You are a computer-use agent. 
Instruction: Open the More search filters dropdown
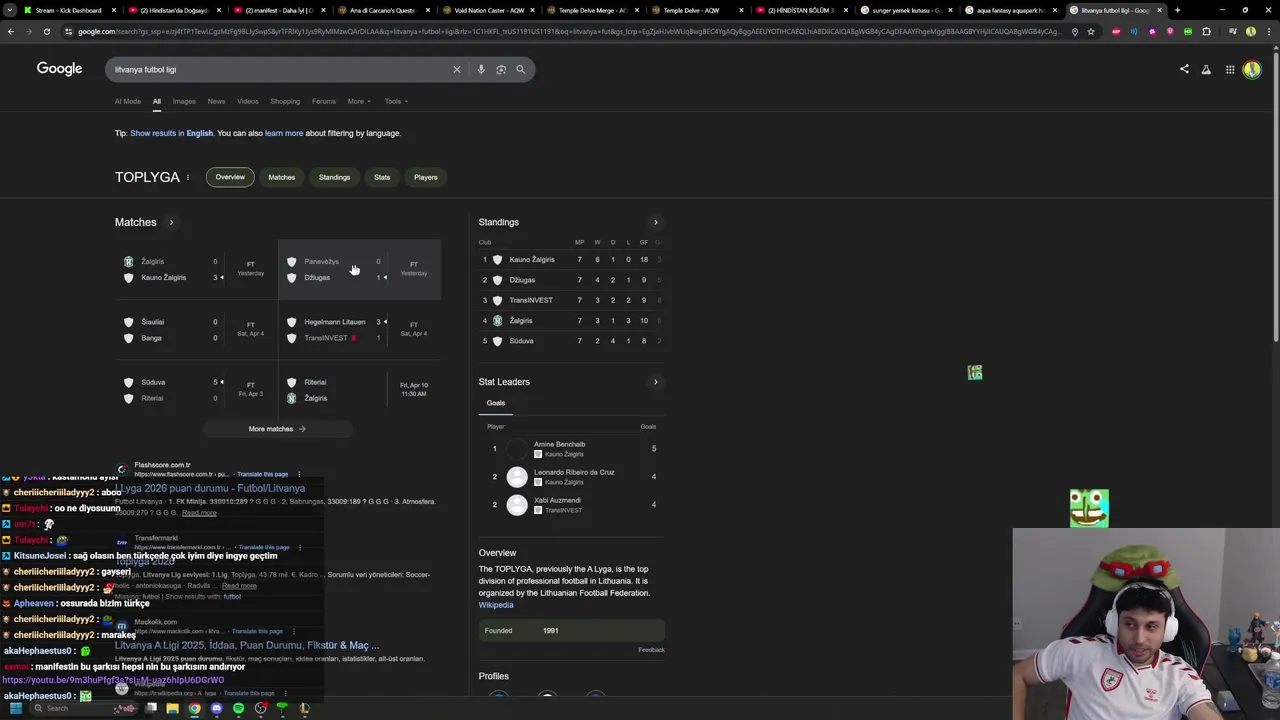(x=358, y=101)
